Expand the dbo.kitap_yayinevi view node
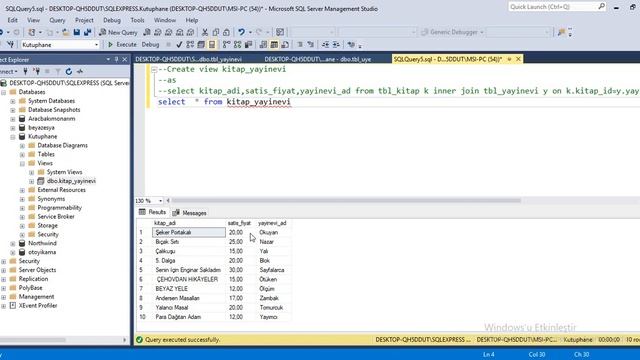The width and height of the screenshot is (640, 360). [x=31, y=181]
